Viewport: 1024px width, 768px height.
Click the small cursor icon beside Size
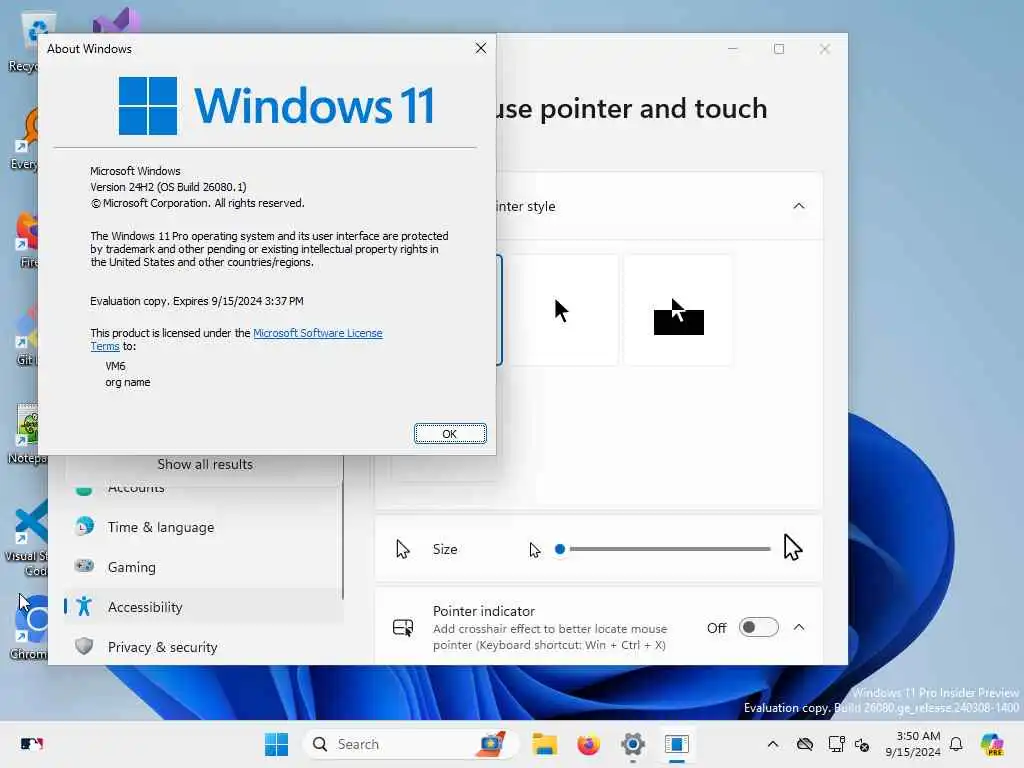535,551
